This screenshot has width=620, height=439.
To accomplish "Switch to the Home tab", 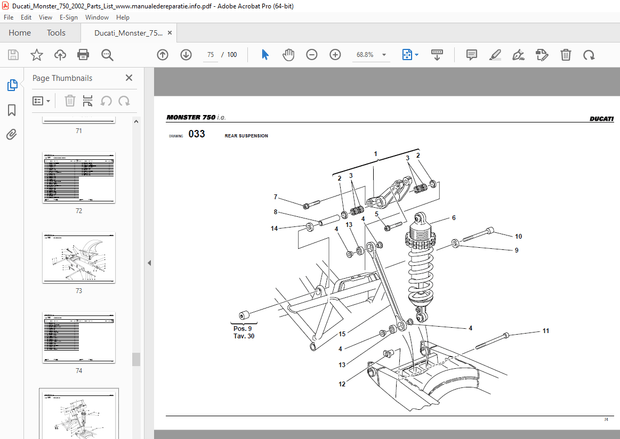I will (20, 33).
